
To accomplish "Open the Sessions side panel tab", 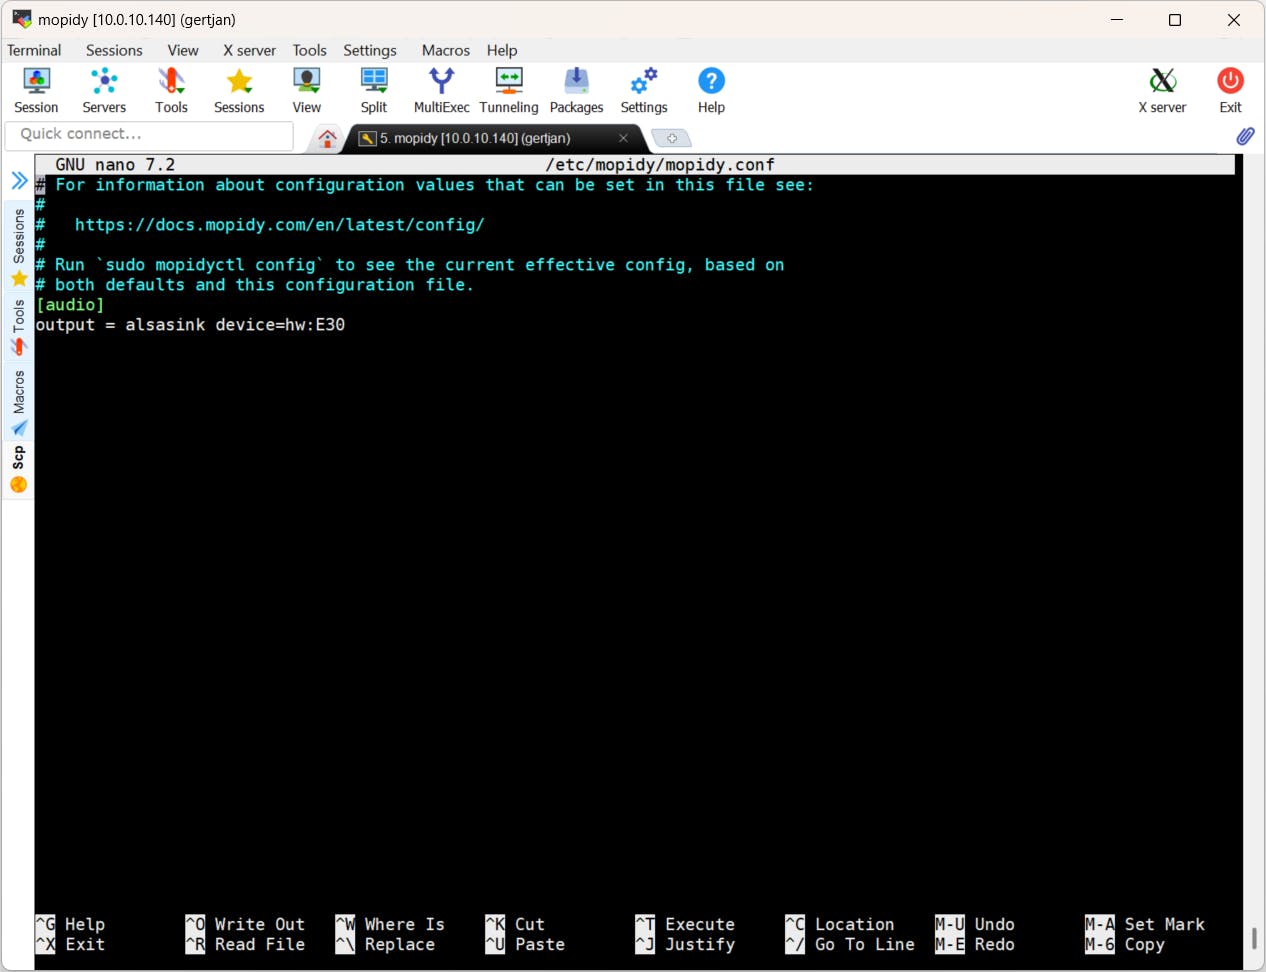I will coord(18,247).
